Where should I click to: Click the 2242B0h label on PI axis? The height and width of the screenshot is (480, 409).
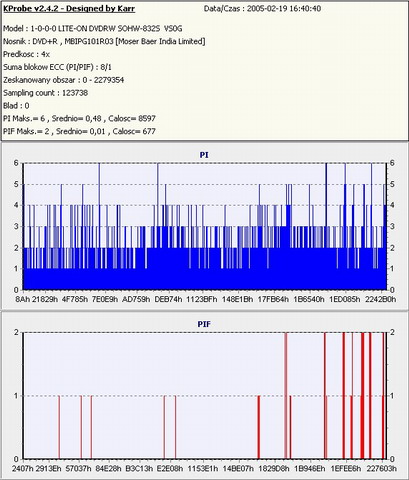[381, 299]
